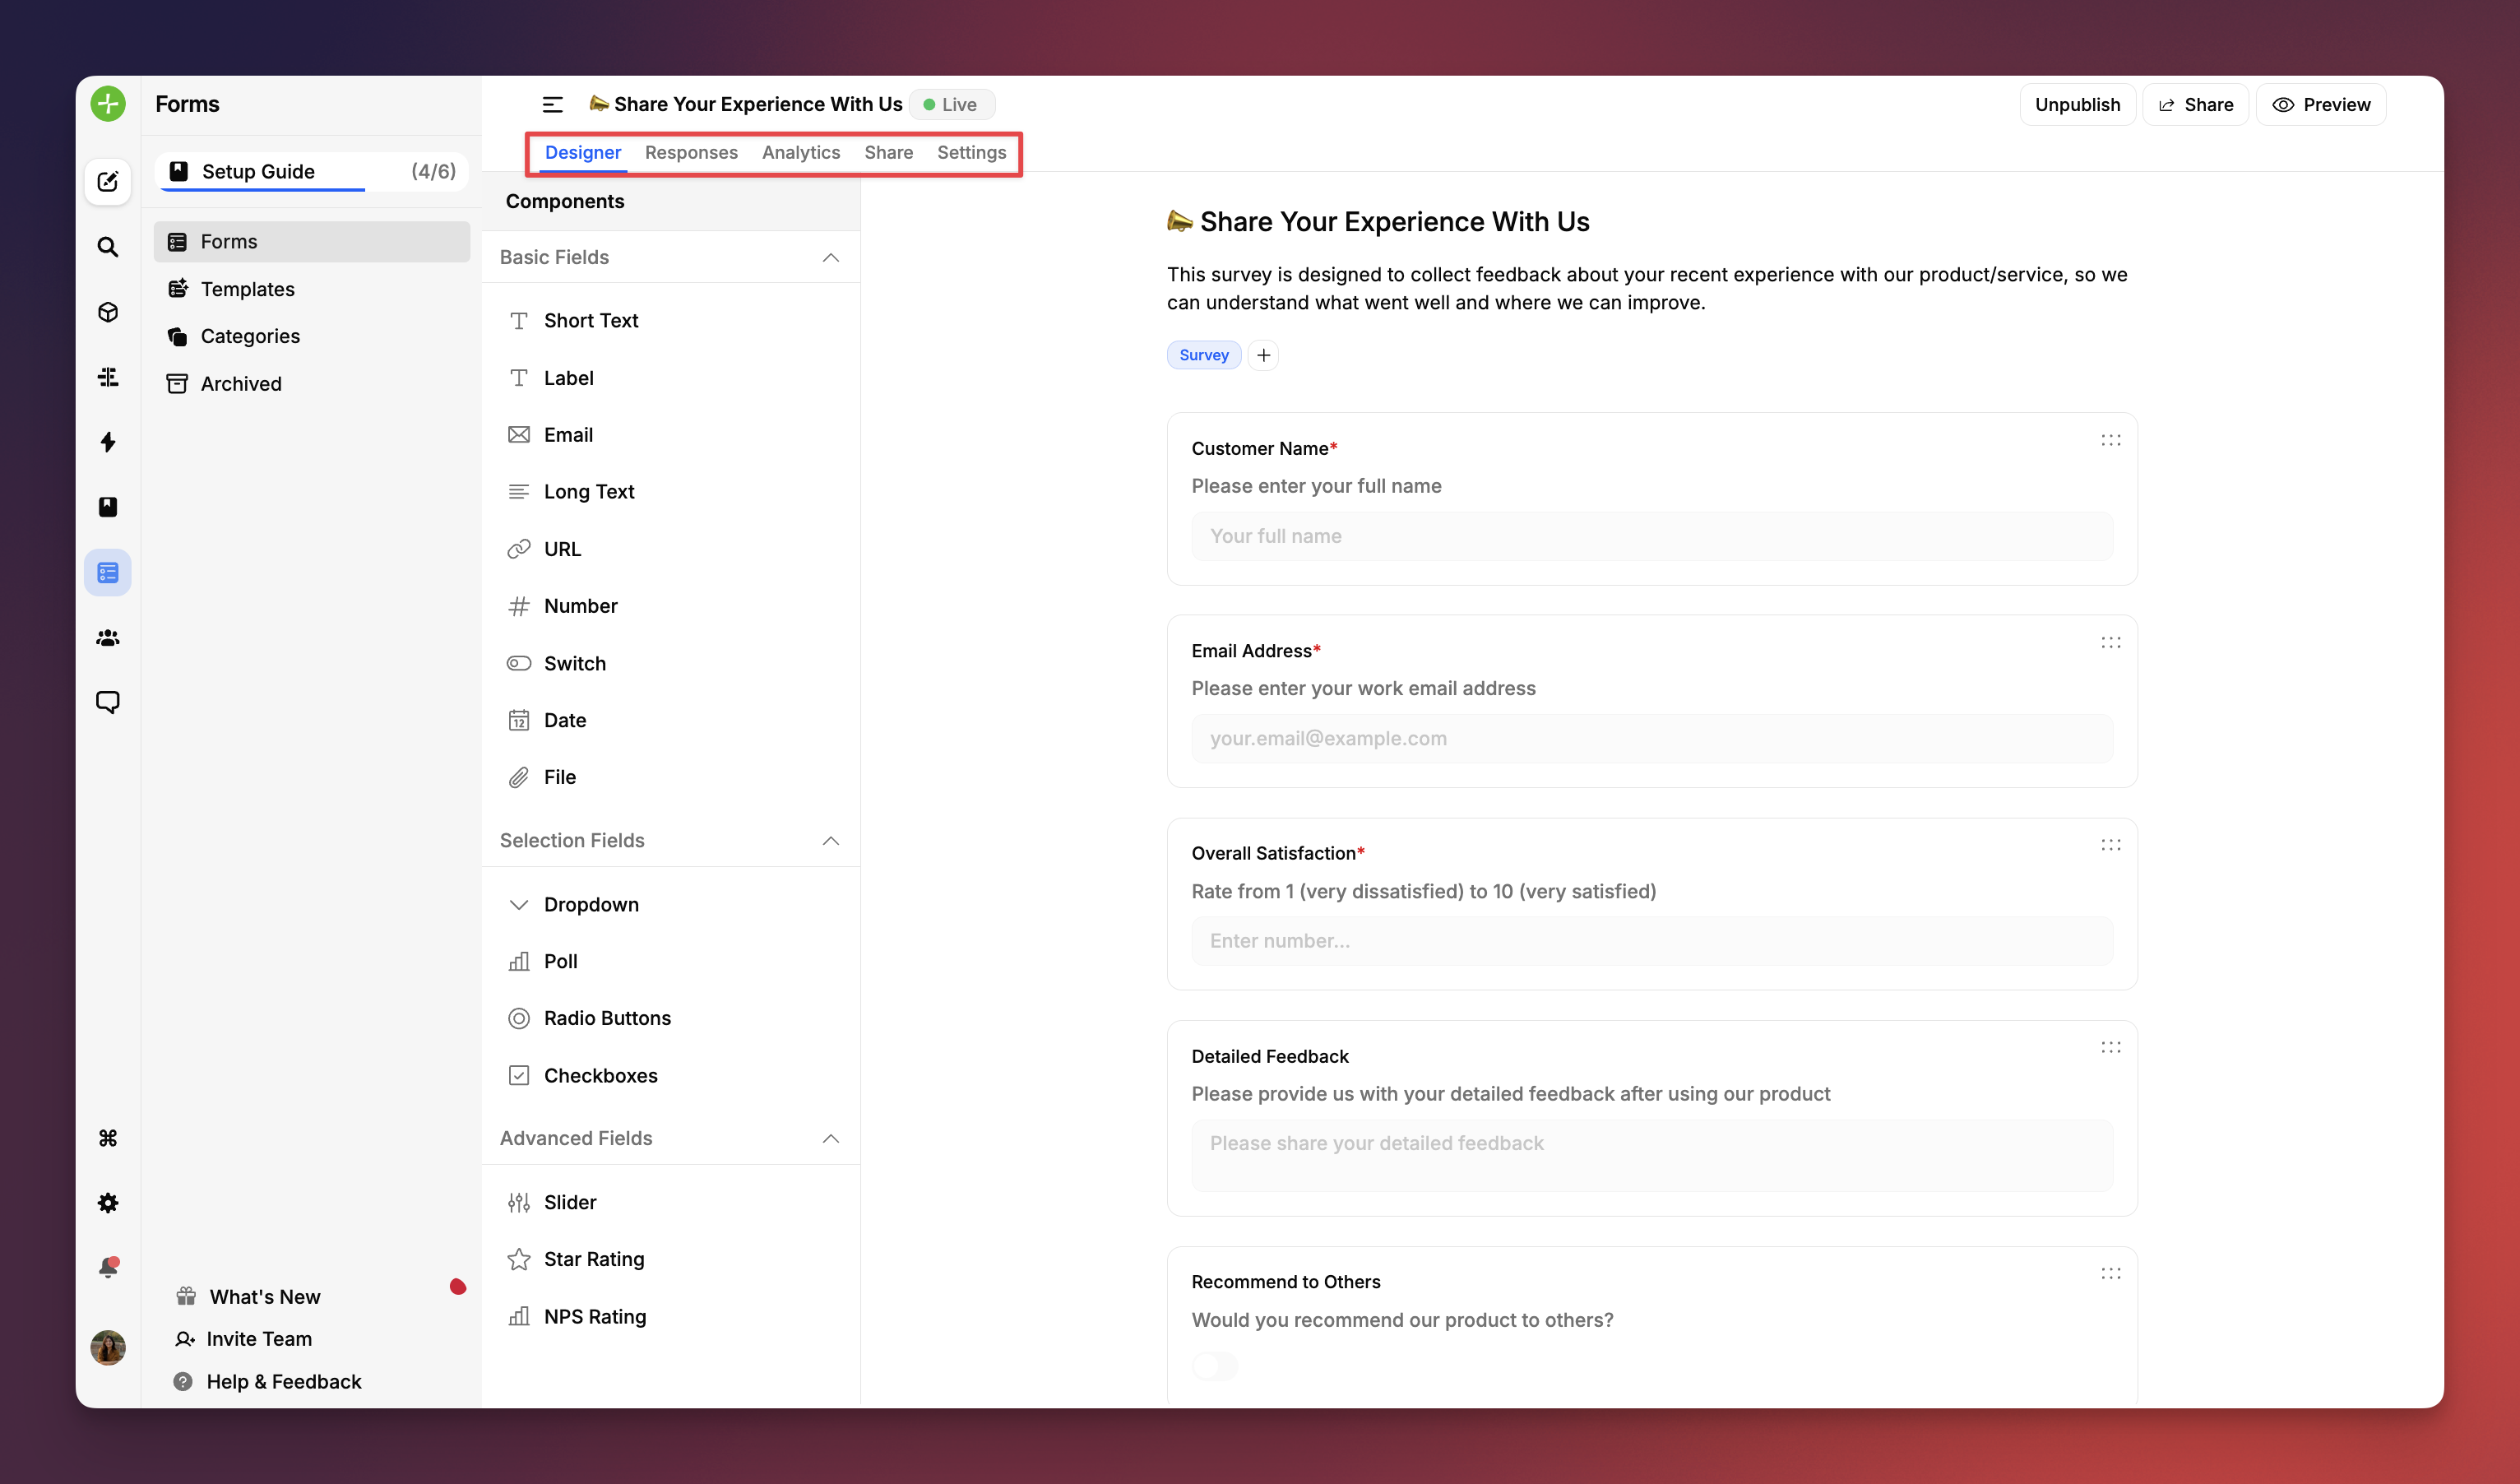
Task: Select the search icon in the left sidebar
Action: [x=107, y=247]
